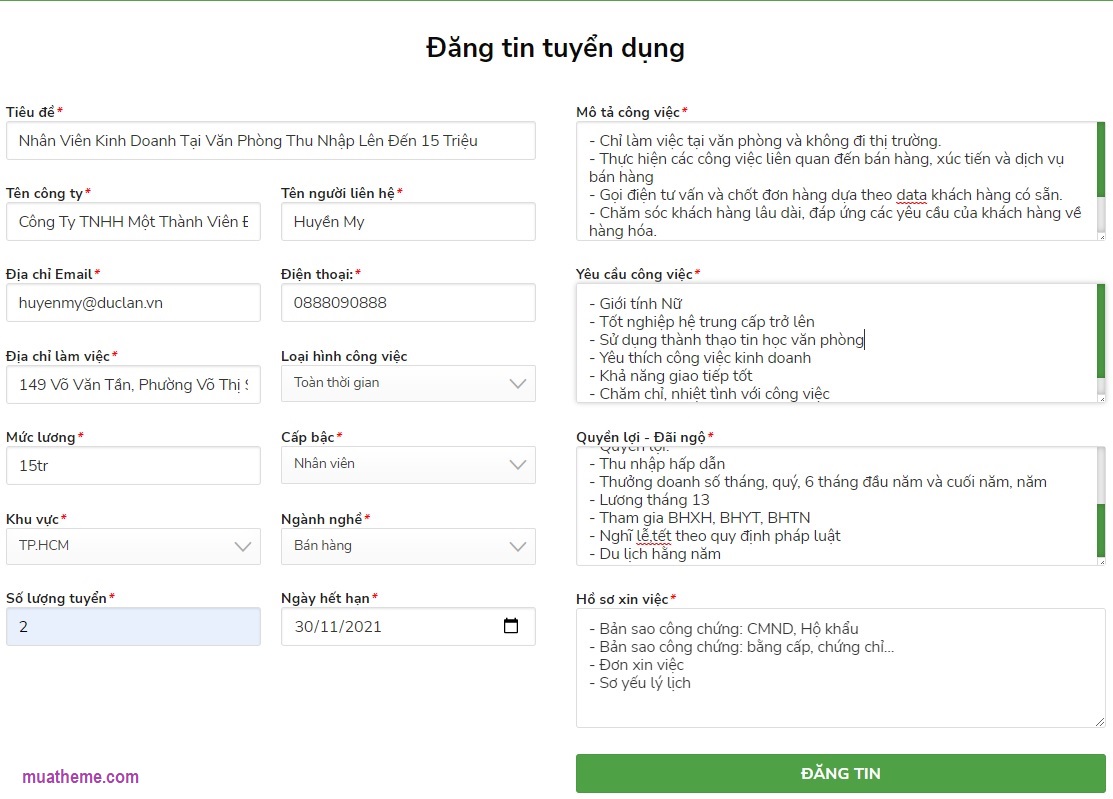Open the Ngành nghề dropdown

point(408,546)
